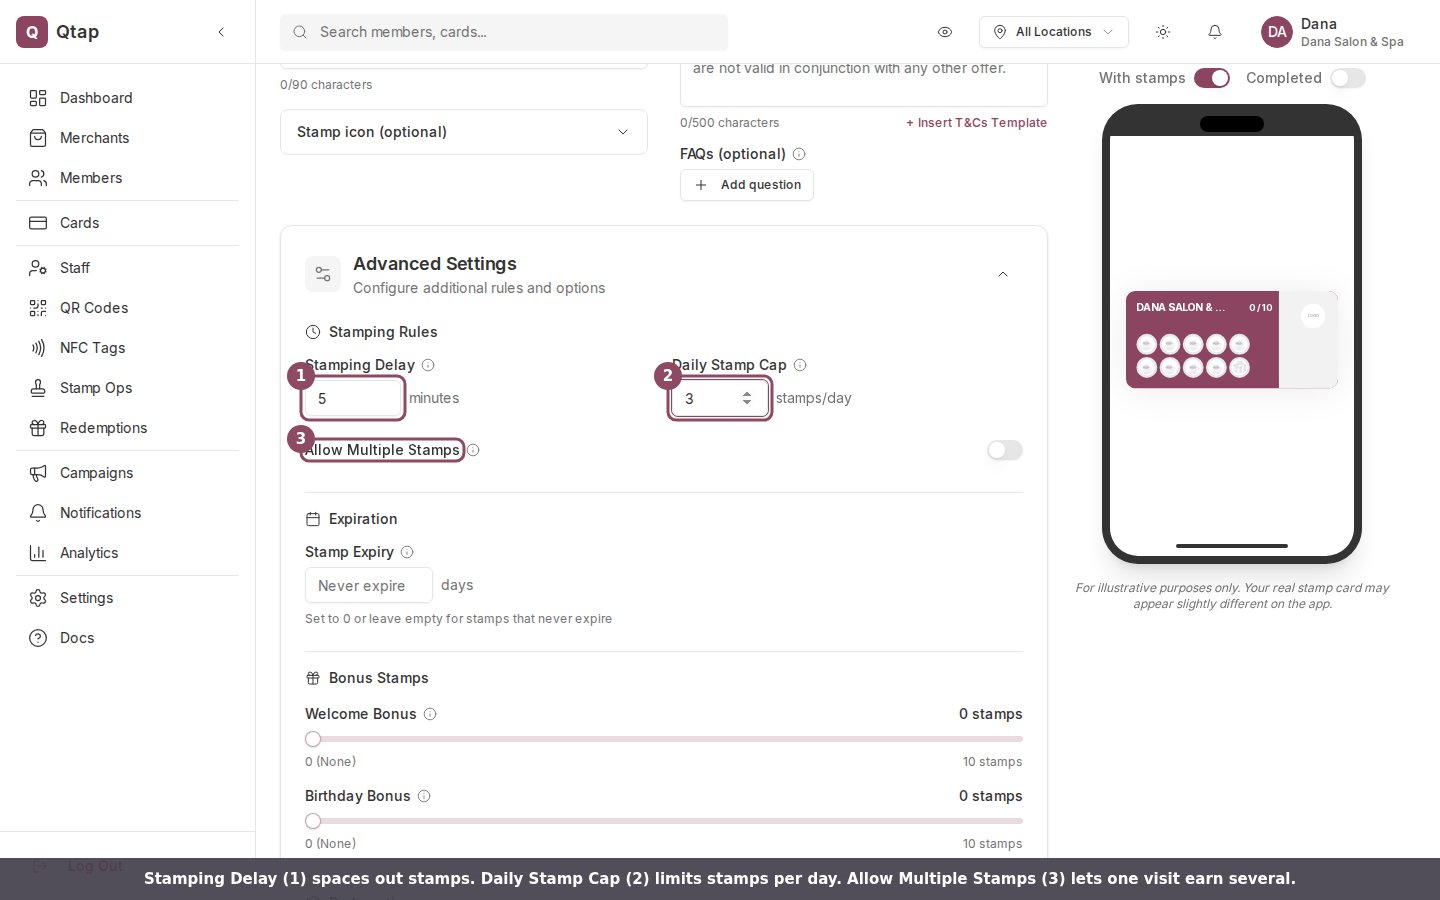The image size is (1440, 900).
Task: Click the Add question button
Action: tap(747, 185)
